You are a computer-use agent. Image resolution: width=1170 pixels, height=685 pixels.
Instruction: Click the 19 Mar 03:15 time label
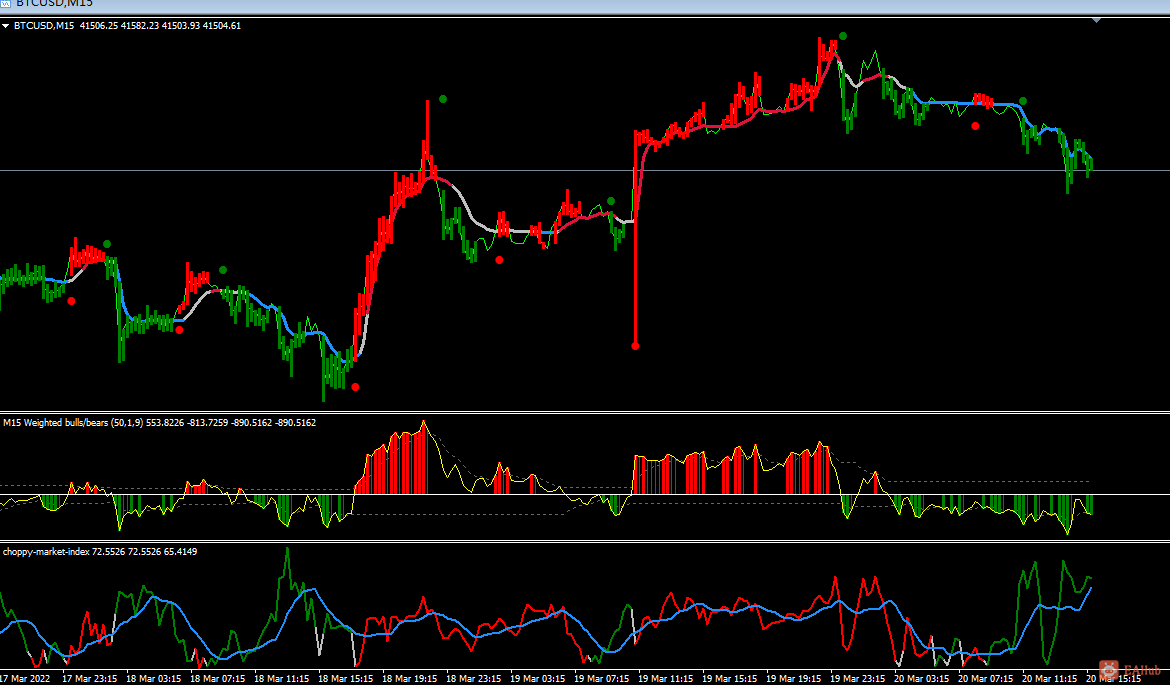[x=538, y=678]
